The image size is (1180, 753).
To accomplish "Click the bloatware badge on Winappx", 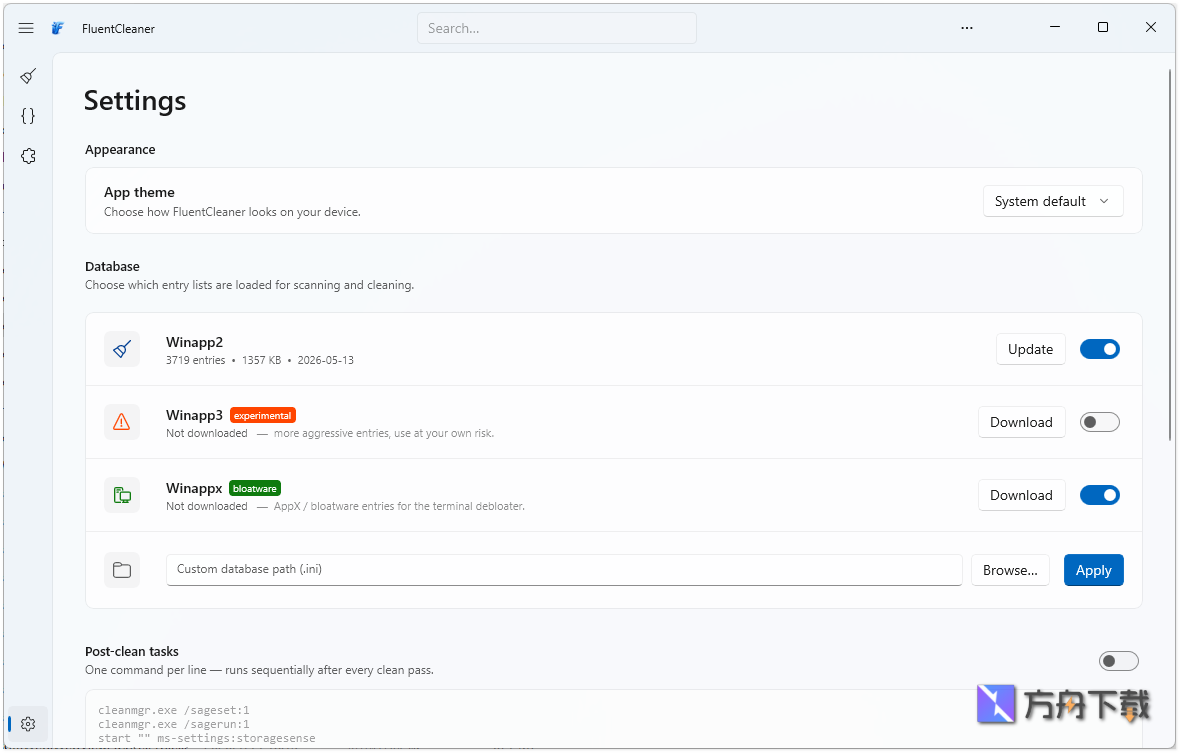I will pyautogui.click(x=254, y=488).
